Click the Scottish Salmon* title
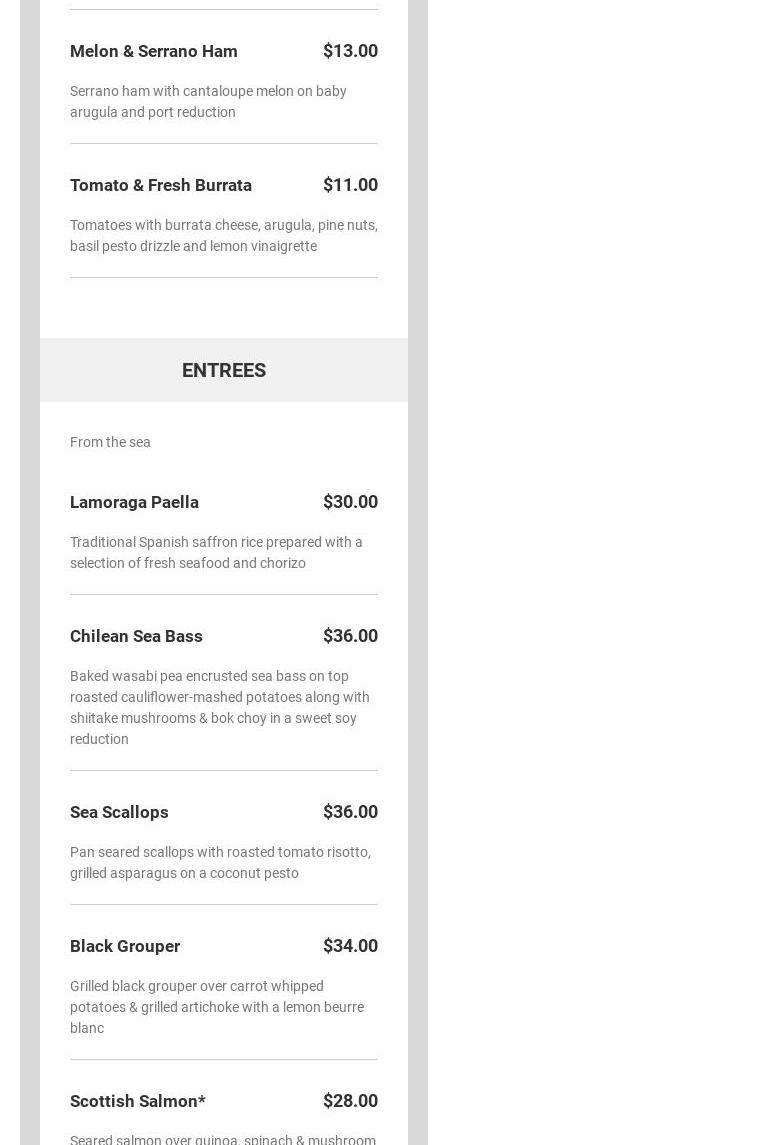Viewport: 770px width, 1145px height. tap(138, 1101)
